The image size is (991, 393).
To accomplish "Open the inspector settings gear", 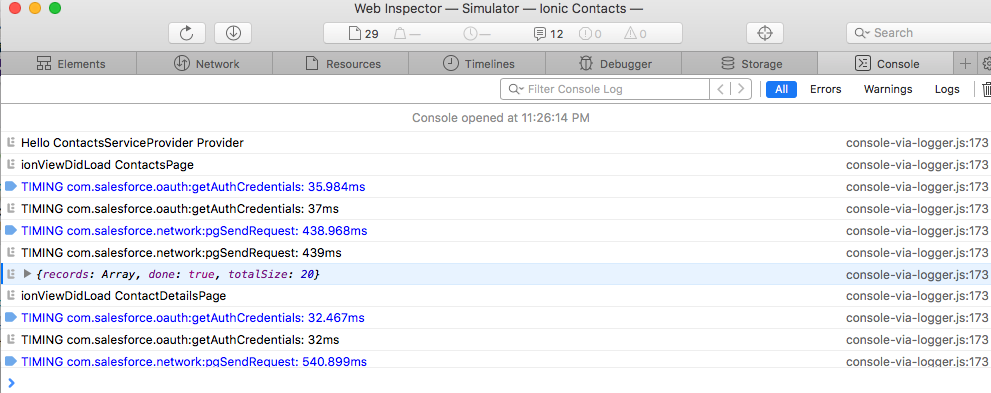I will coord(986,64).
